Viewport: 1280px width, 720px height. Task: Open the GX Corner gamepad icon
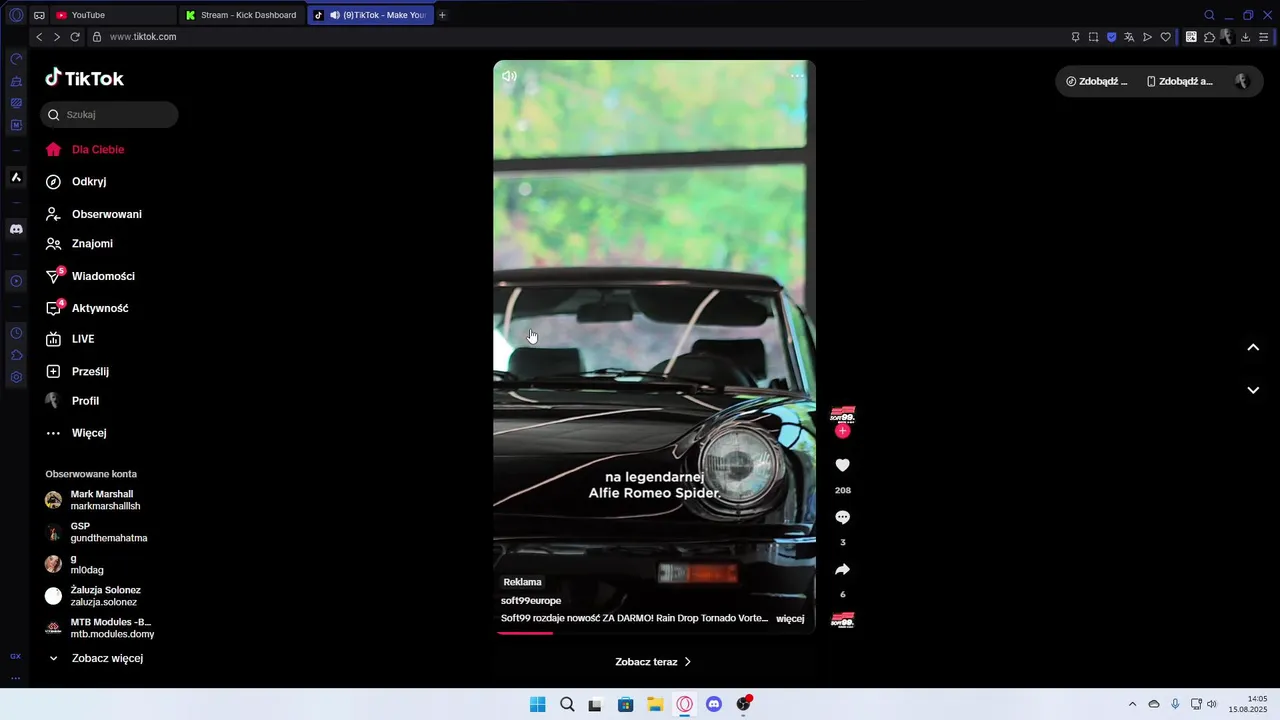pyautogui.click(x=39, y=15)
